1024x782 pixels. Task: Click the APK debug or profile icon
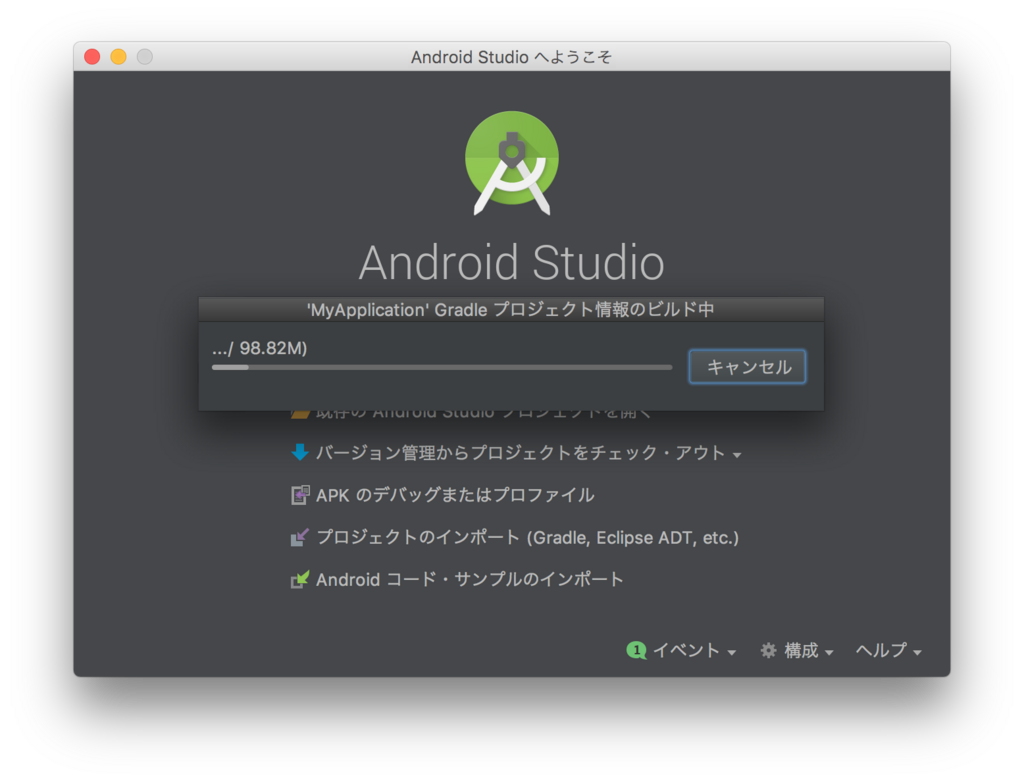coord(300,495)
